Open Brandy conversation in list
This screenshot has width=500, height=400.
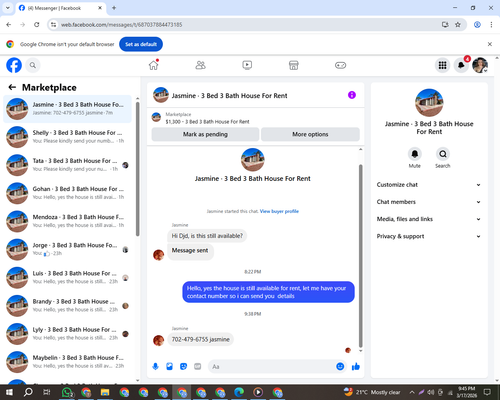(67, 306)
